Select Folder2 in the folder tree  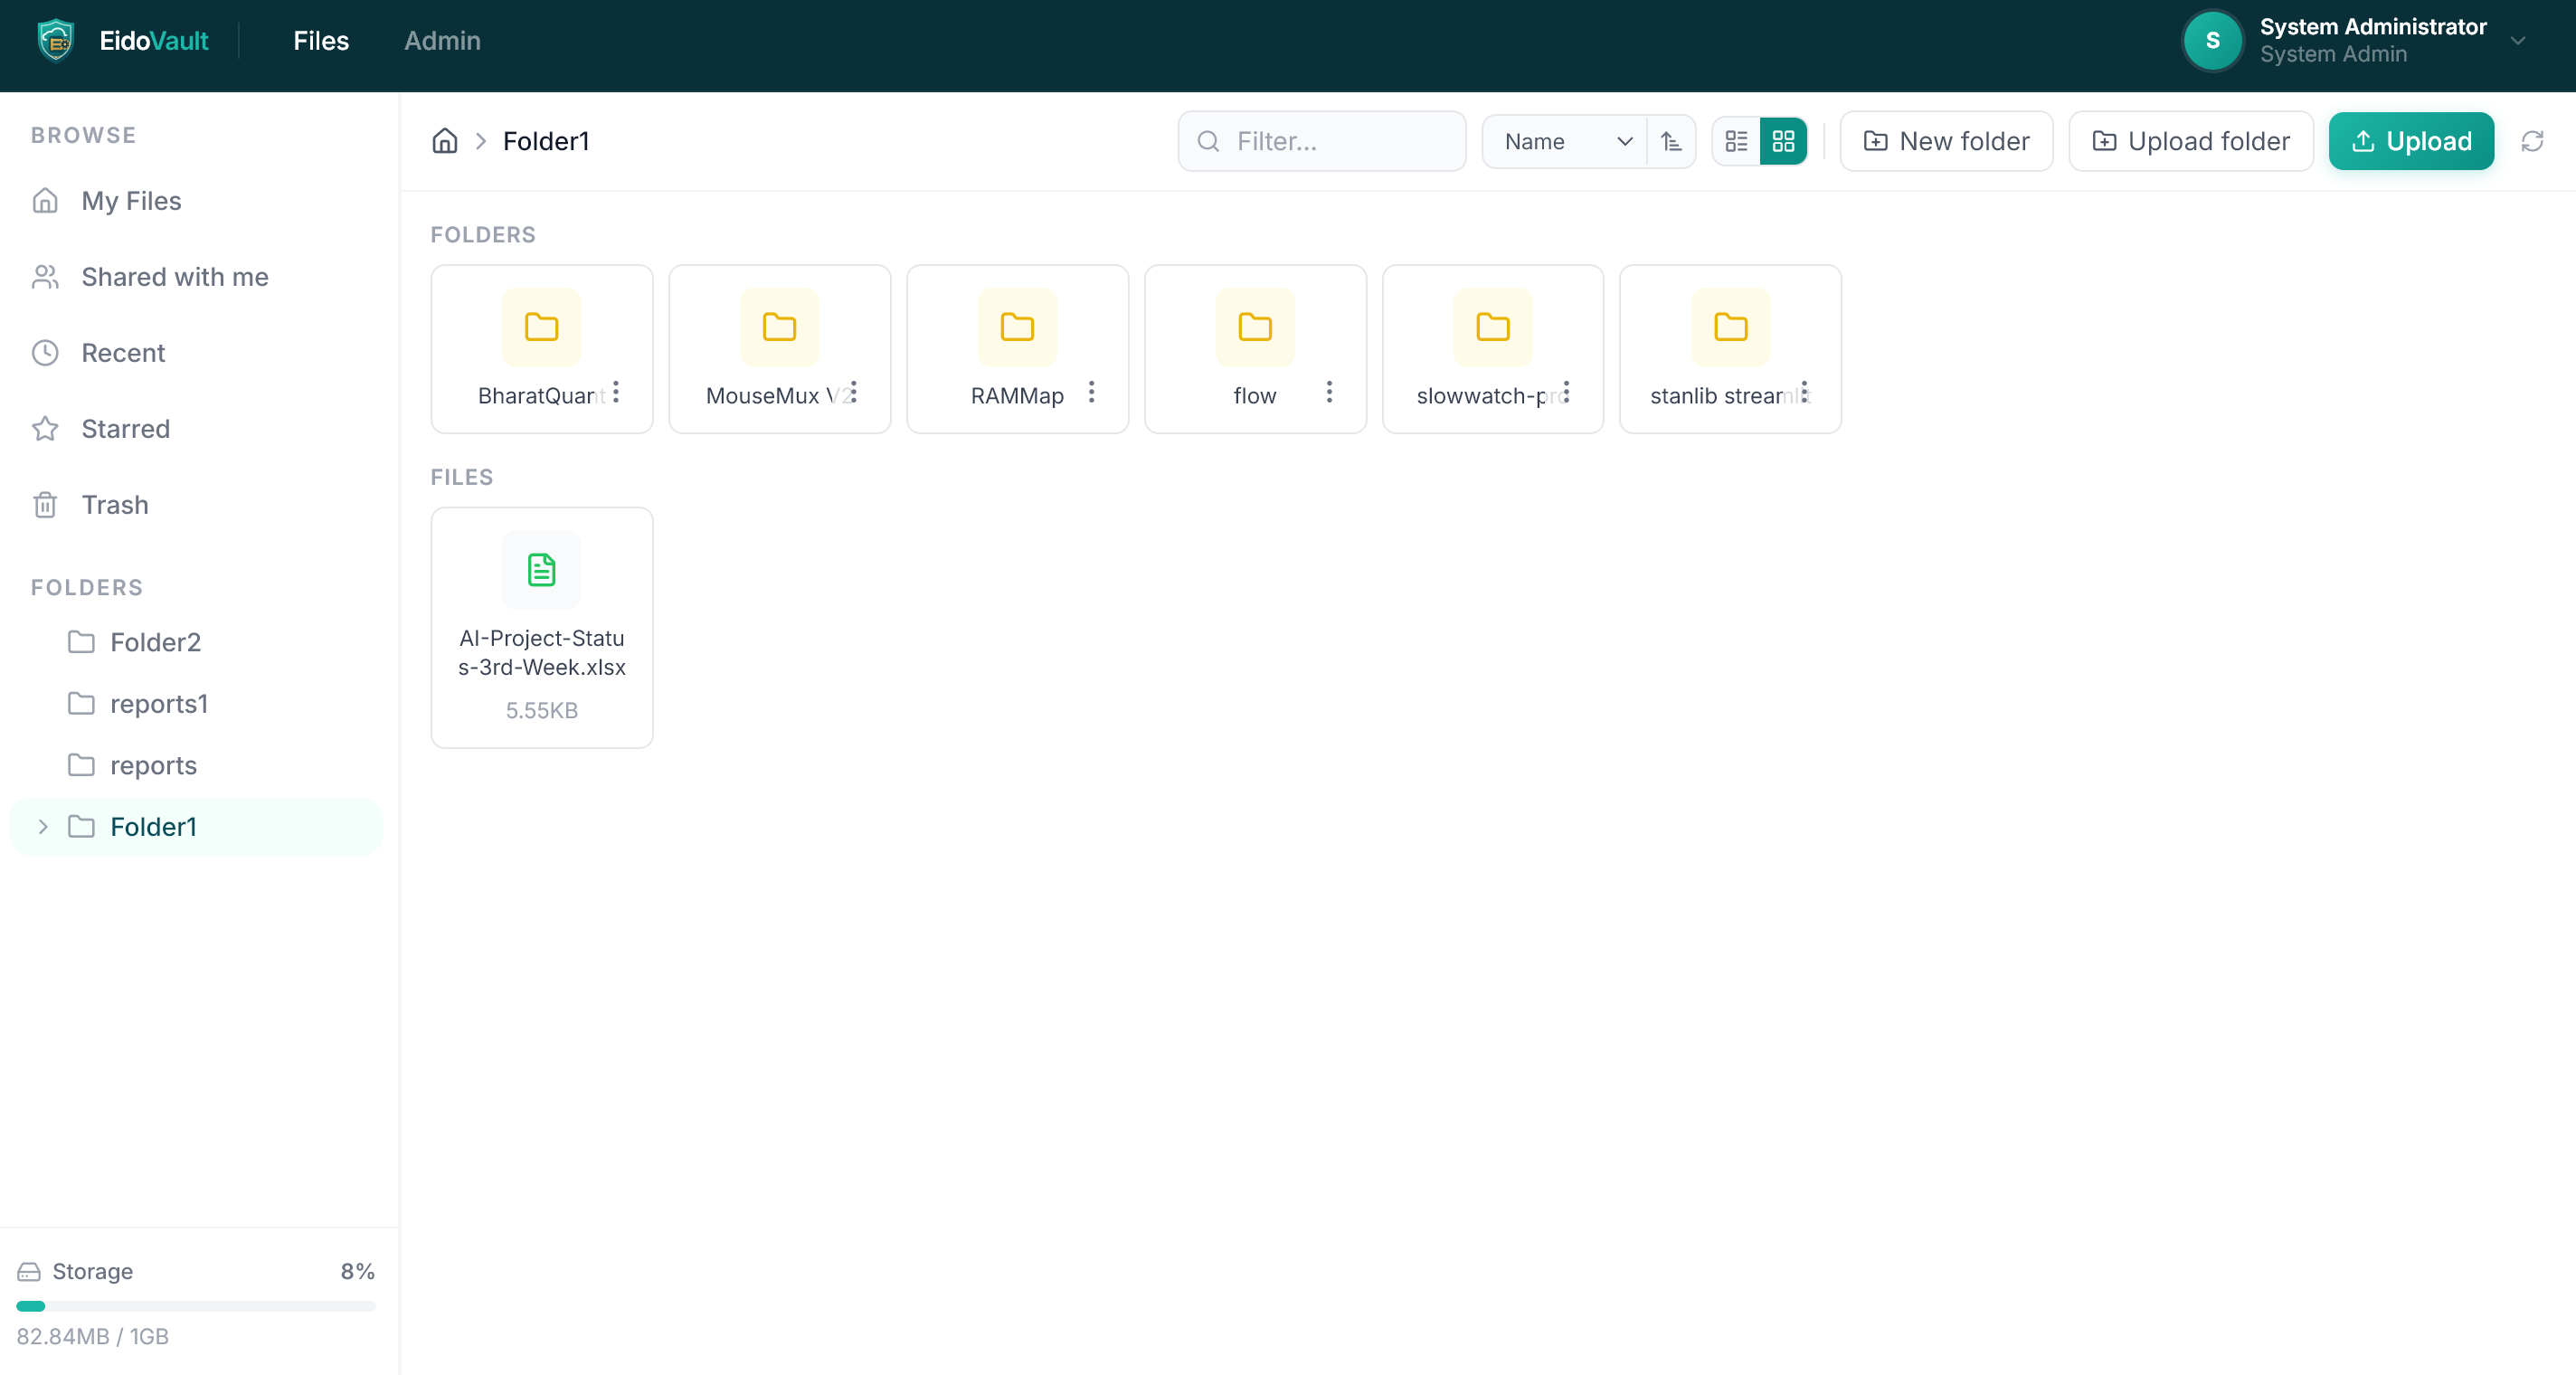coord(196,642)
